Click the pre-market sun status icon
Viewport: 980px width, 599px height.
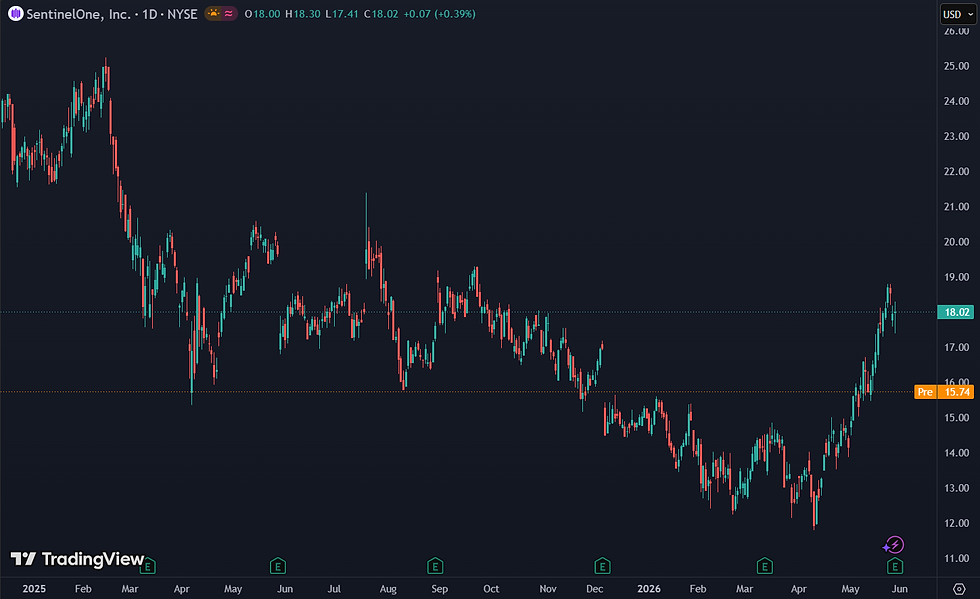(214, 14)
